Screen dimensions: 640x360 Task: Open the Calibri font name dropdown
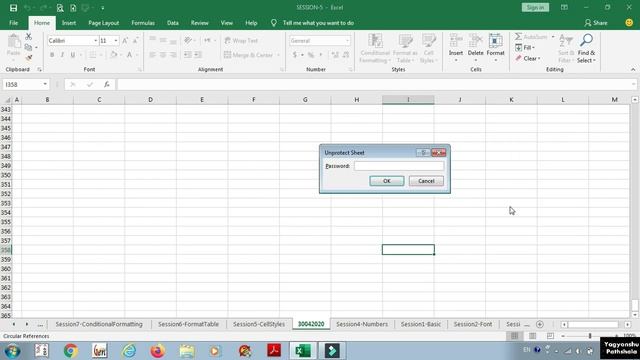tap(96, 41)
